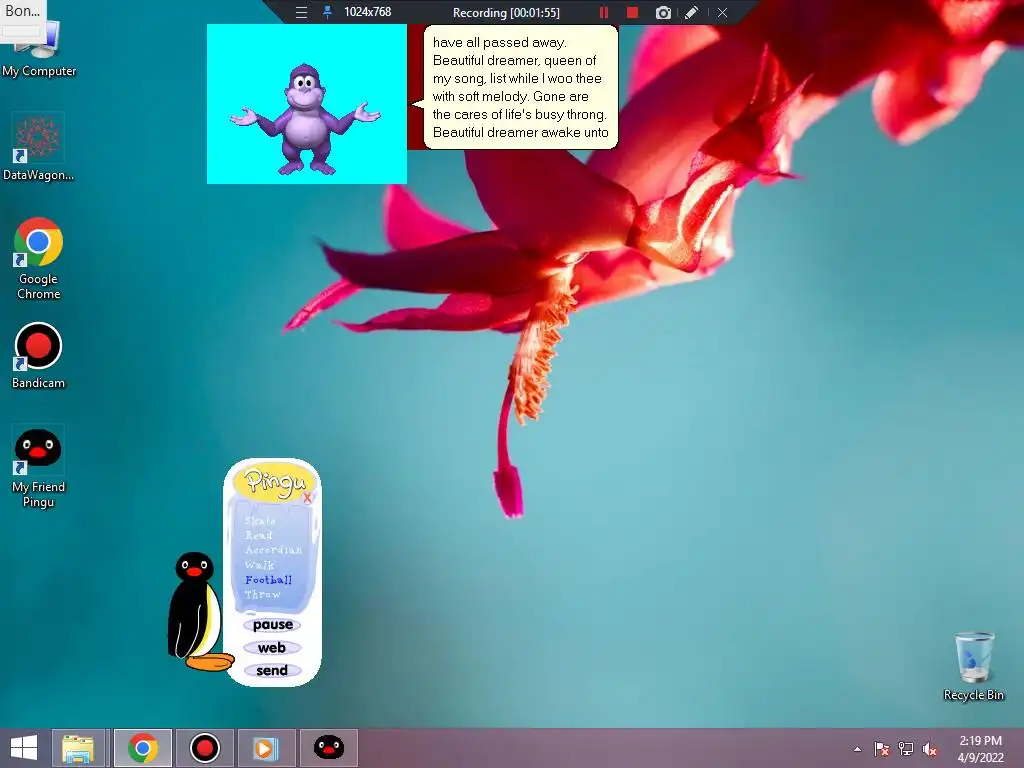1024x768 pixels.
Task: Choose Accordian in Pingu's menu
Action: [x=274, y=550]
